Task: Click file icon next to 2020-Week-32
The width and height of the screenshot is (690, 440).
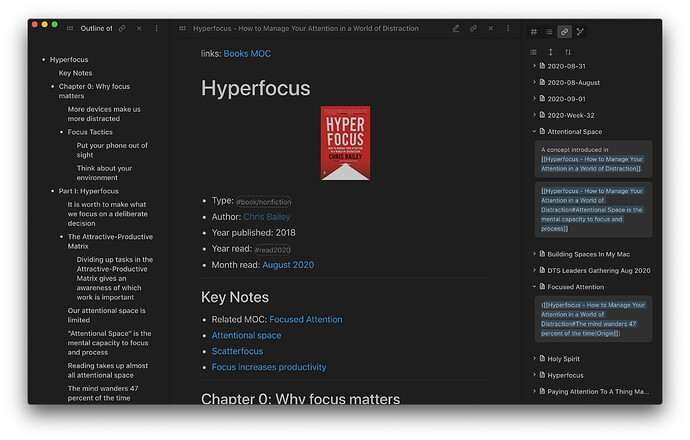Action: pos(542,114)
